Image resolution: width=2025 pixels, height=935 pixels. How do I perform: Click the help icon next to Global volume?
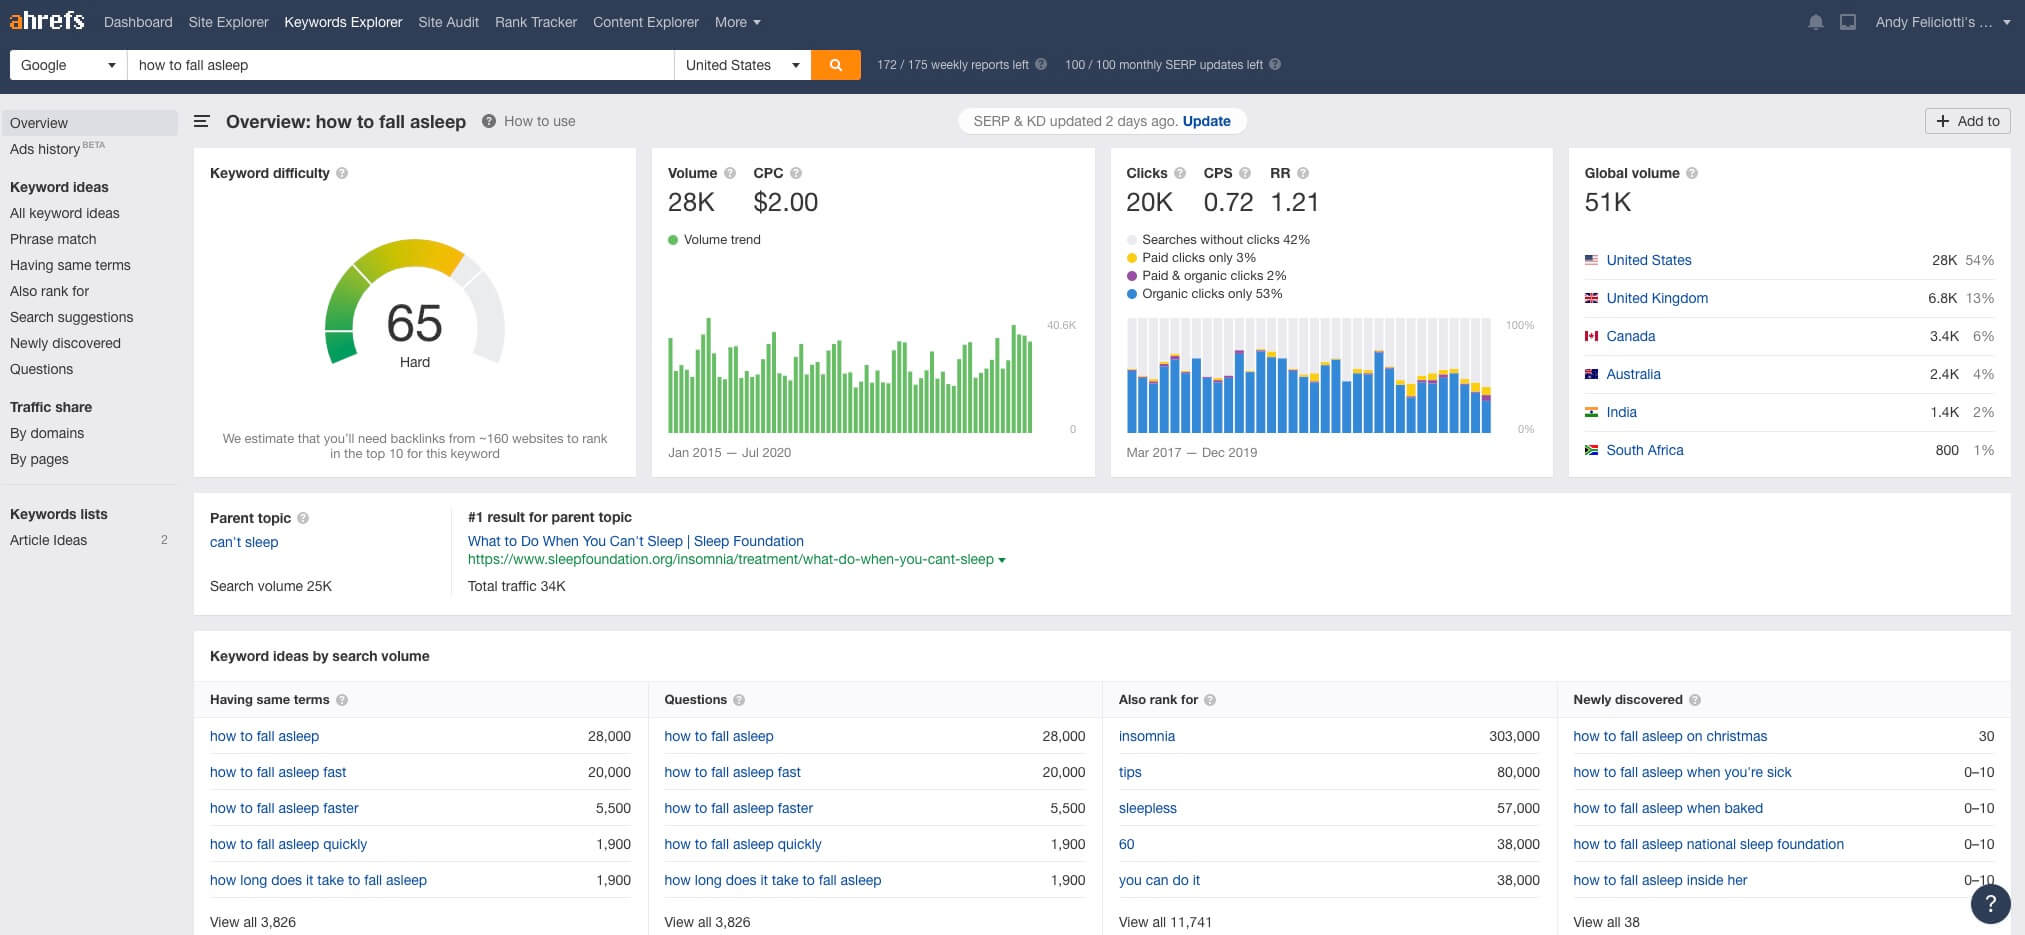coord(1692,172)
